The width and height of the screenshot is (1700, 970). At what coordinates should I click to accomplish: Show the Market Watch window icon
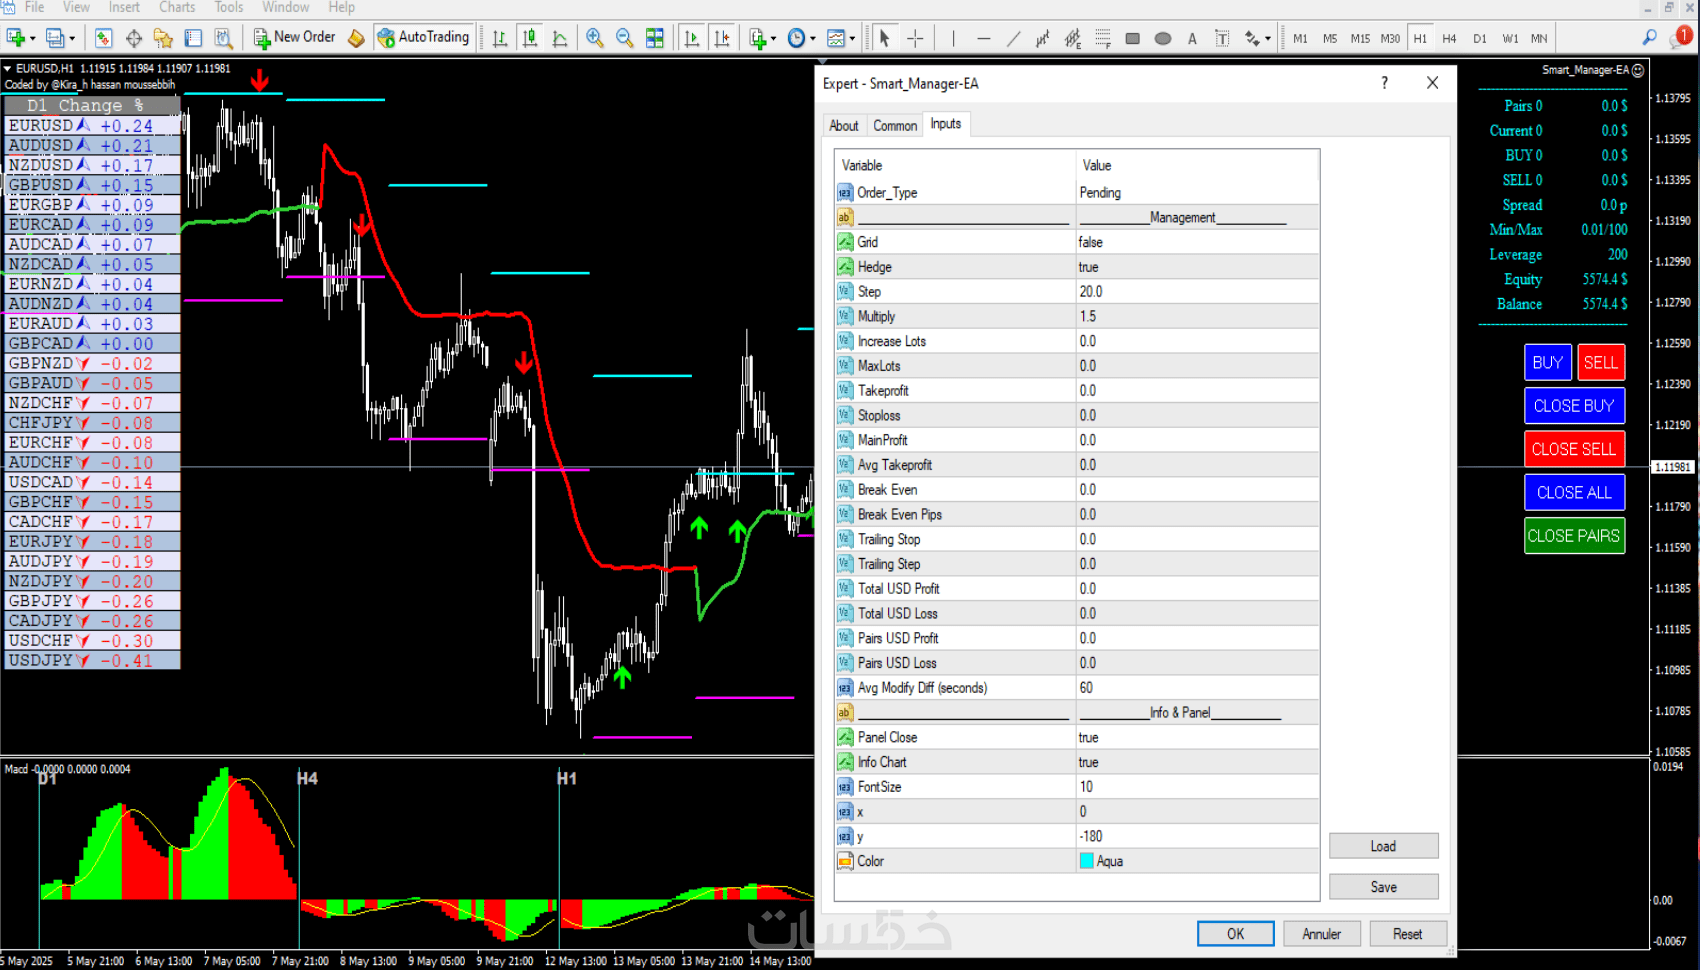[103, 38]
